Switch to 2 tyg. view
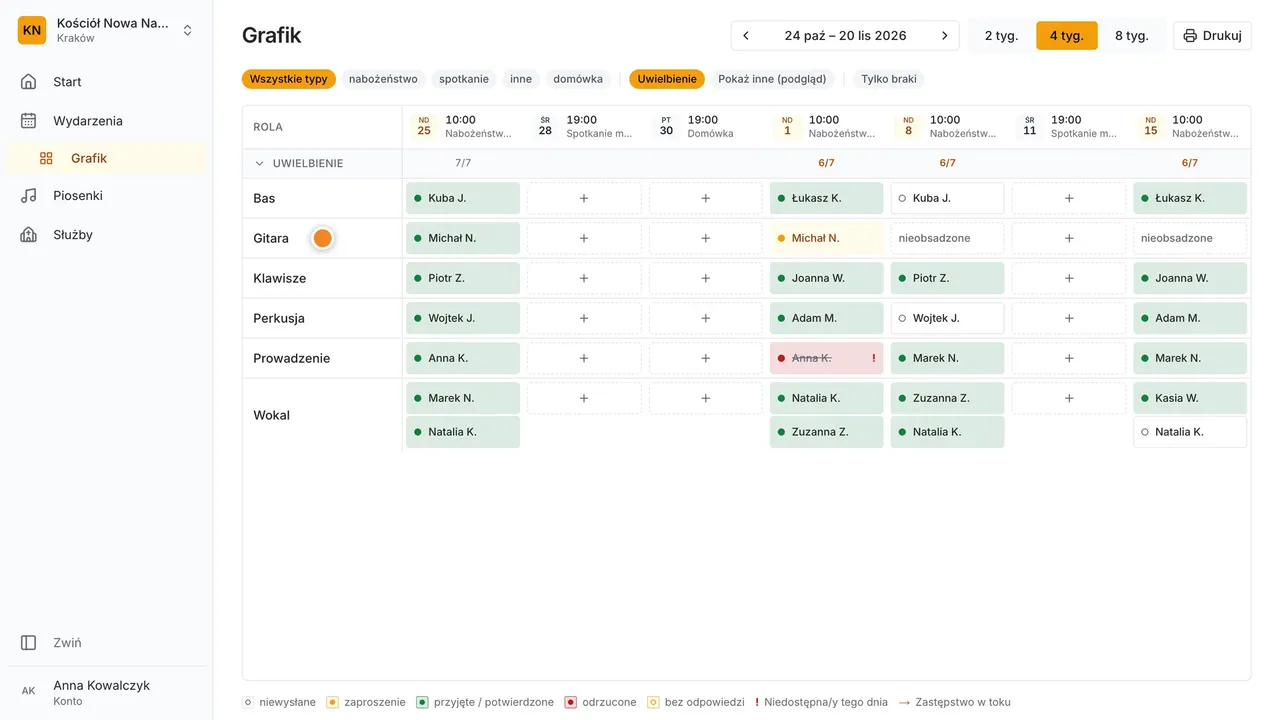1280x720 pixels. pos(1001,36)
